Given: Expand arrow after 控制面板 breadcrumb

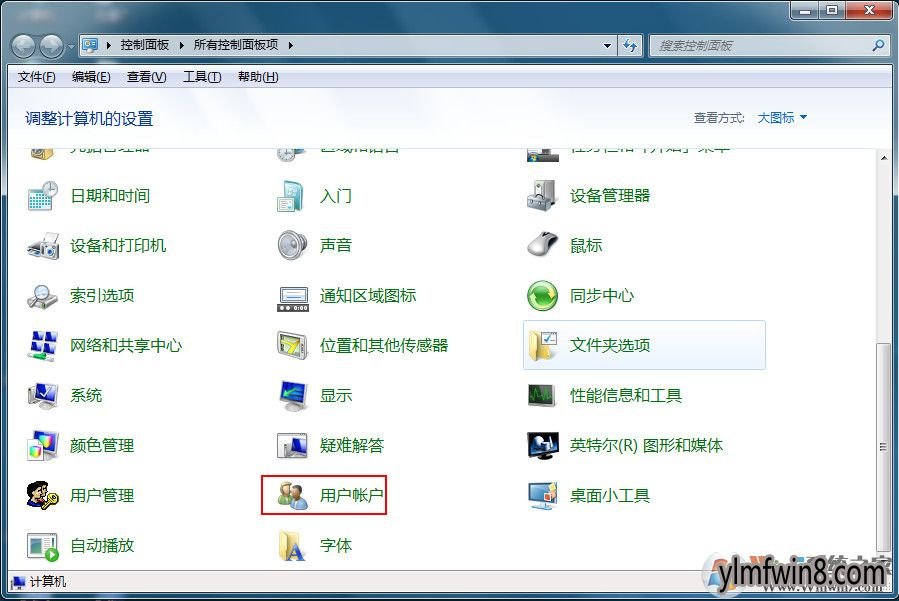Looking at the screenshot, I should (x=182, y=45).
